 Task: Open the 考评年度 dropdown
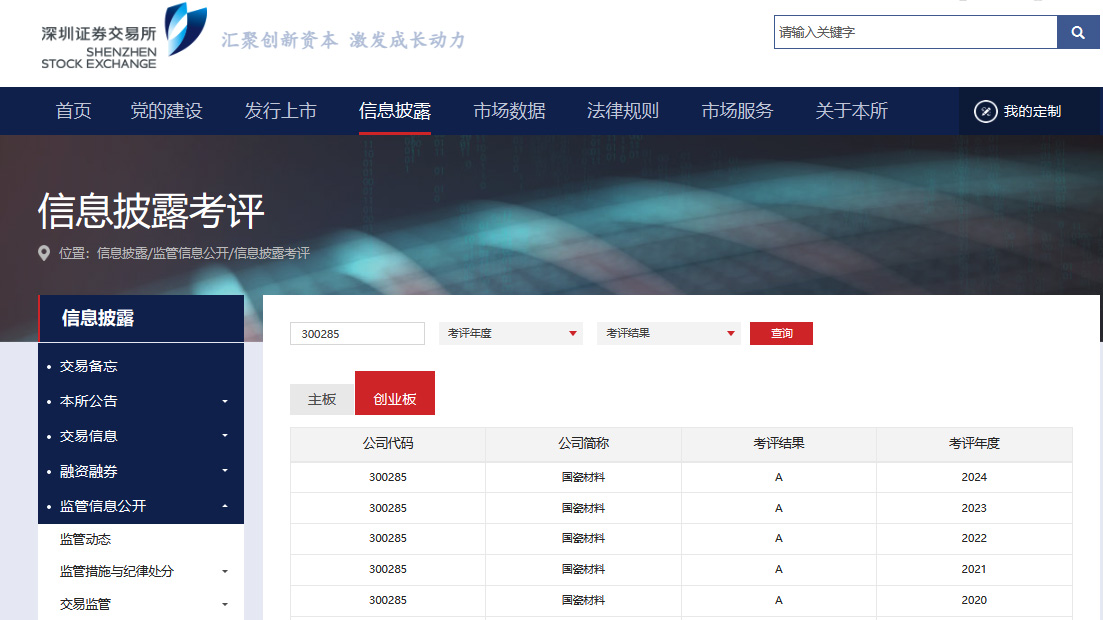click(510, 333)
